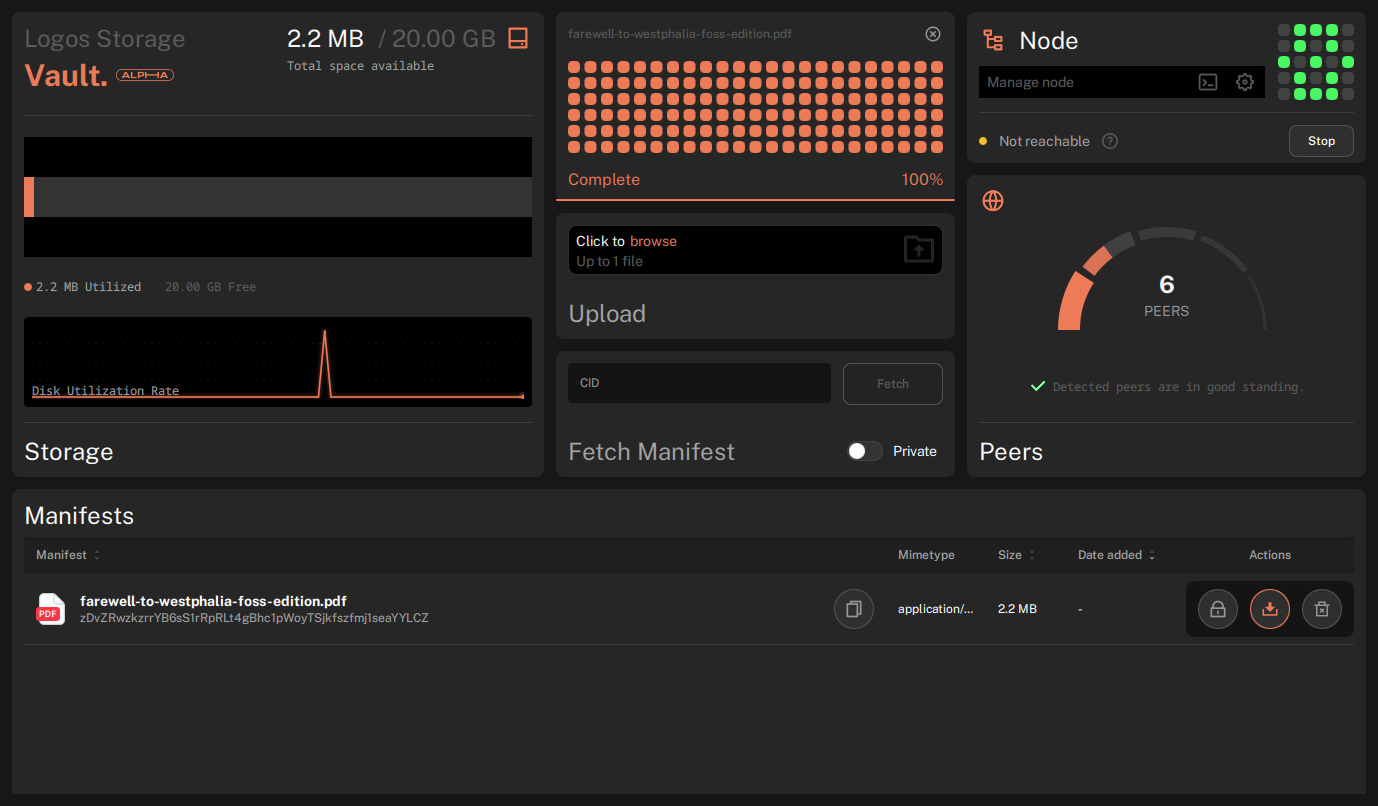Copy the CID of farewell-to-westphalia manifest
Screen dimensions: 1378x806
854,609
